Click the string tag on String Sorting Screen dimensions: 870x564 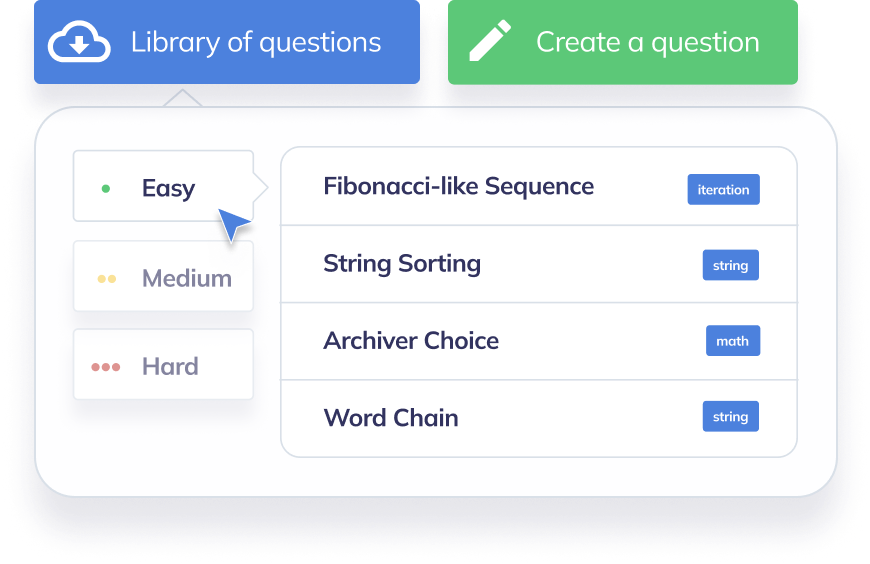731,265
